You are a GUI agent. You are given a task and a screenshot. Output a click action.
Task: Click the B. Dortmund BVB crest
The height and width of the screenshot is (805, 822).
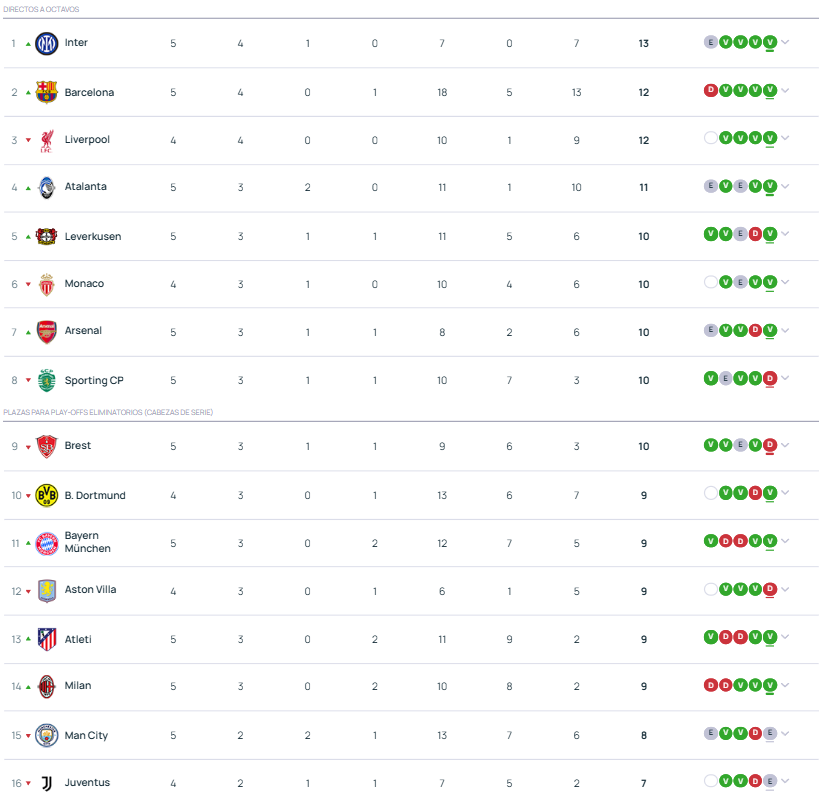(x=46, y=495)
